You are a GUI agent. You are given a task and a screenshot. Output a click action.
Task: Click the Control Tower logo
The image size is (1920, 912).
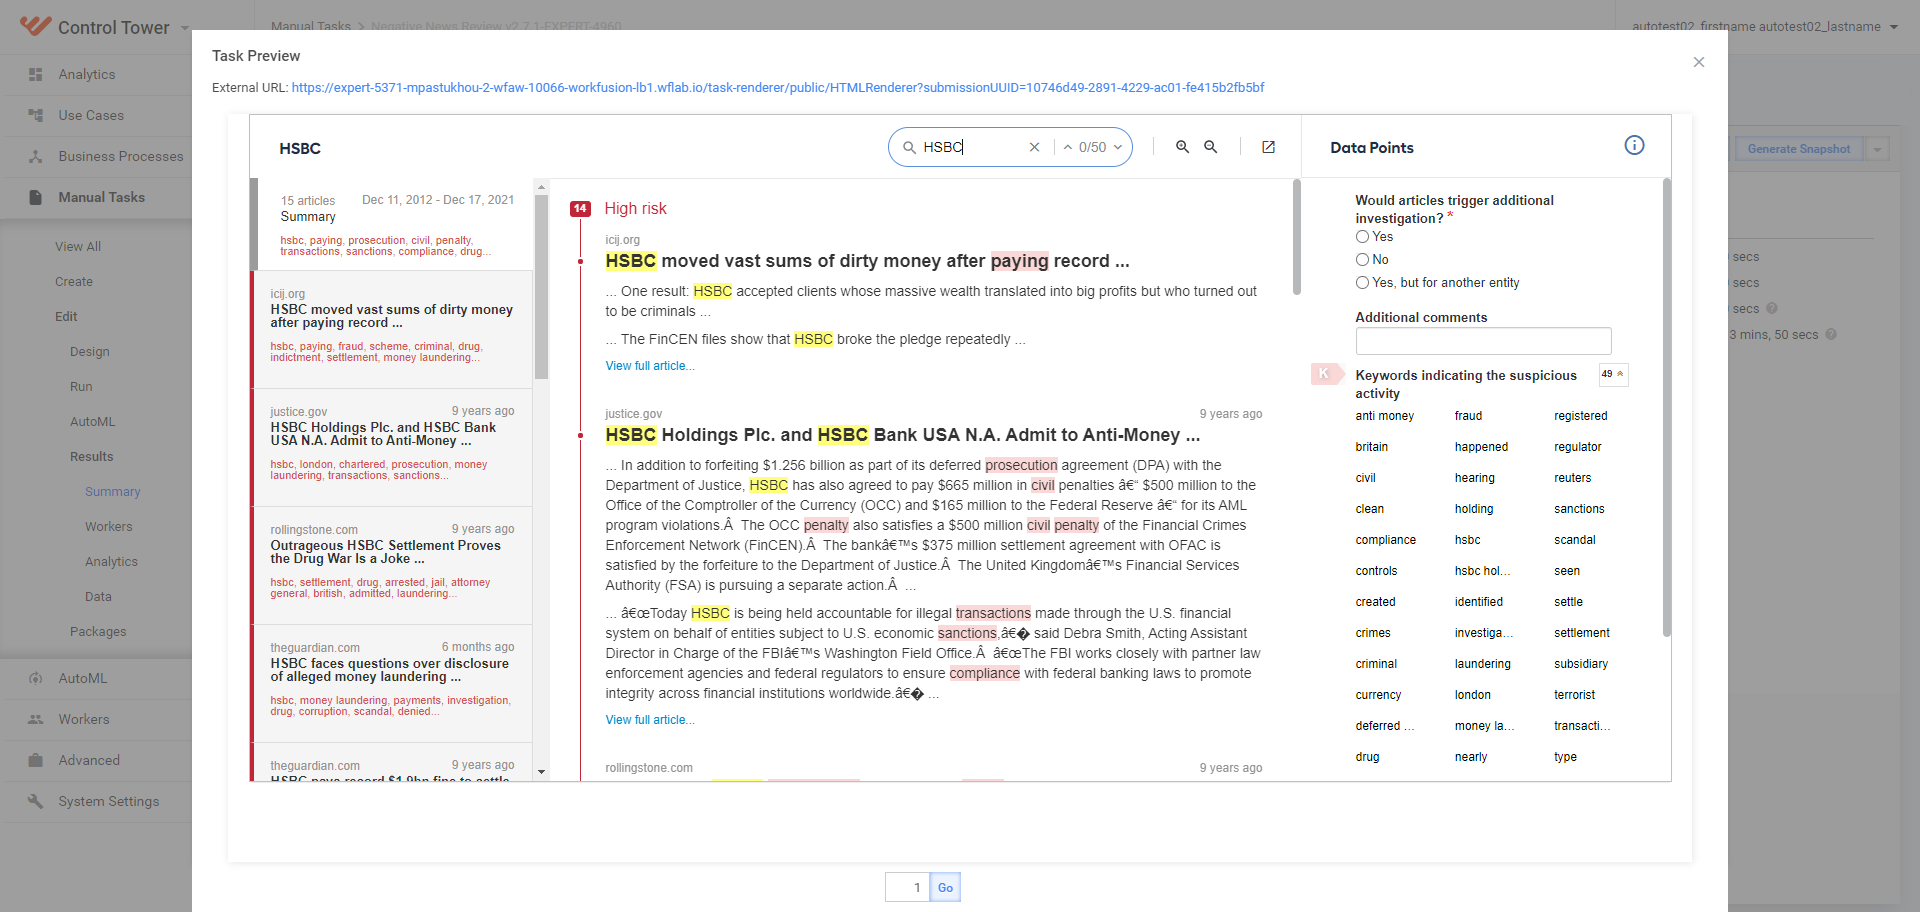35,26
